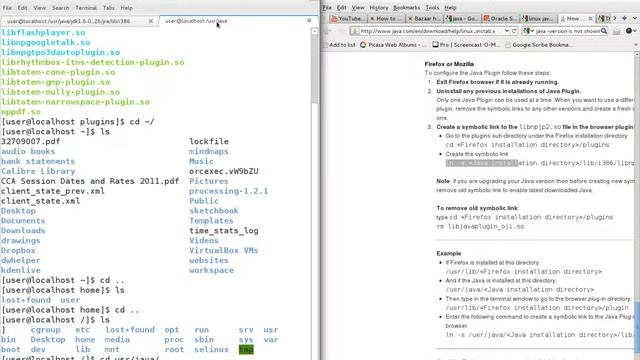This screenshot has height=360, width=640.
Task: Open the URL history dropdown arrow
Action: (507, 31)
